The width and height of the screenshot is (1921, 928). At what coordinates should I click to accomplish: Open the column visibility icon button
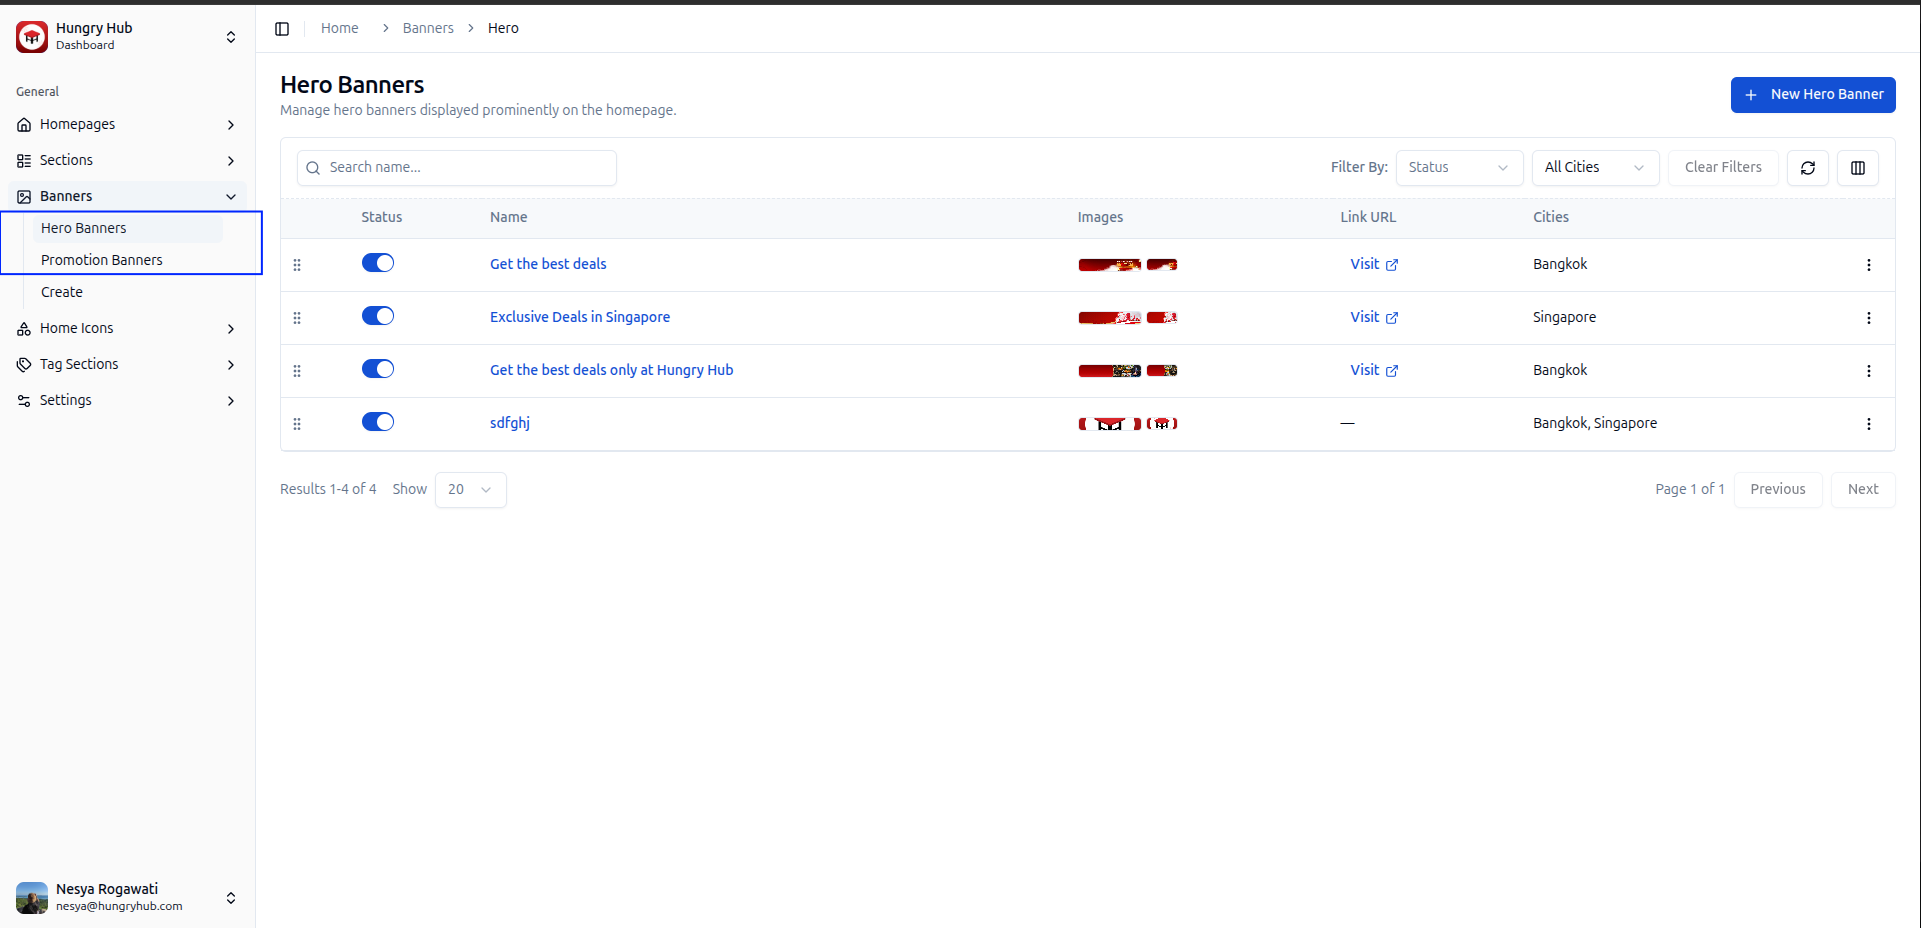[x=1857, y=168]
